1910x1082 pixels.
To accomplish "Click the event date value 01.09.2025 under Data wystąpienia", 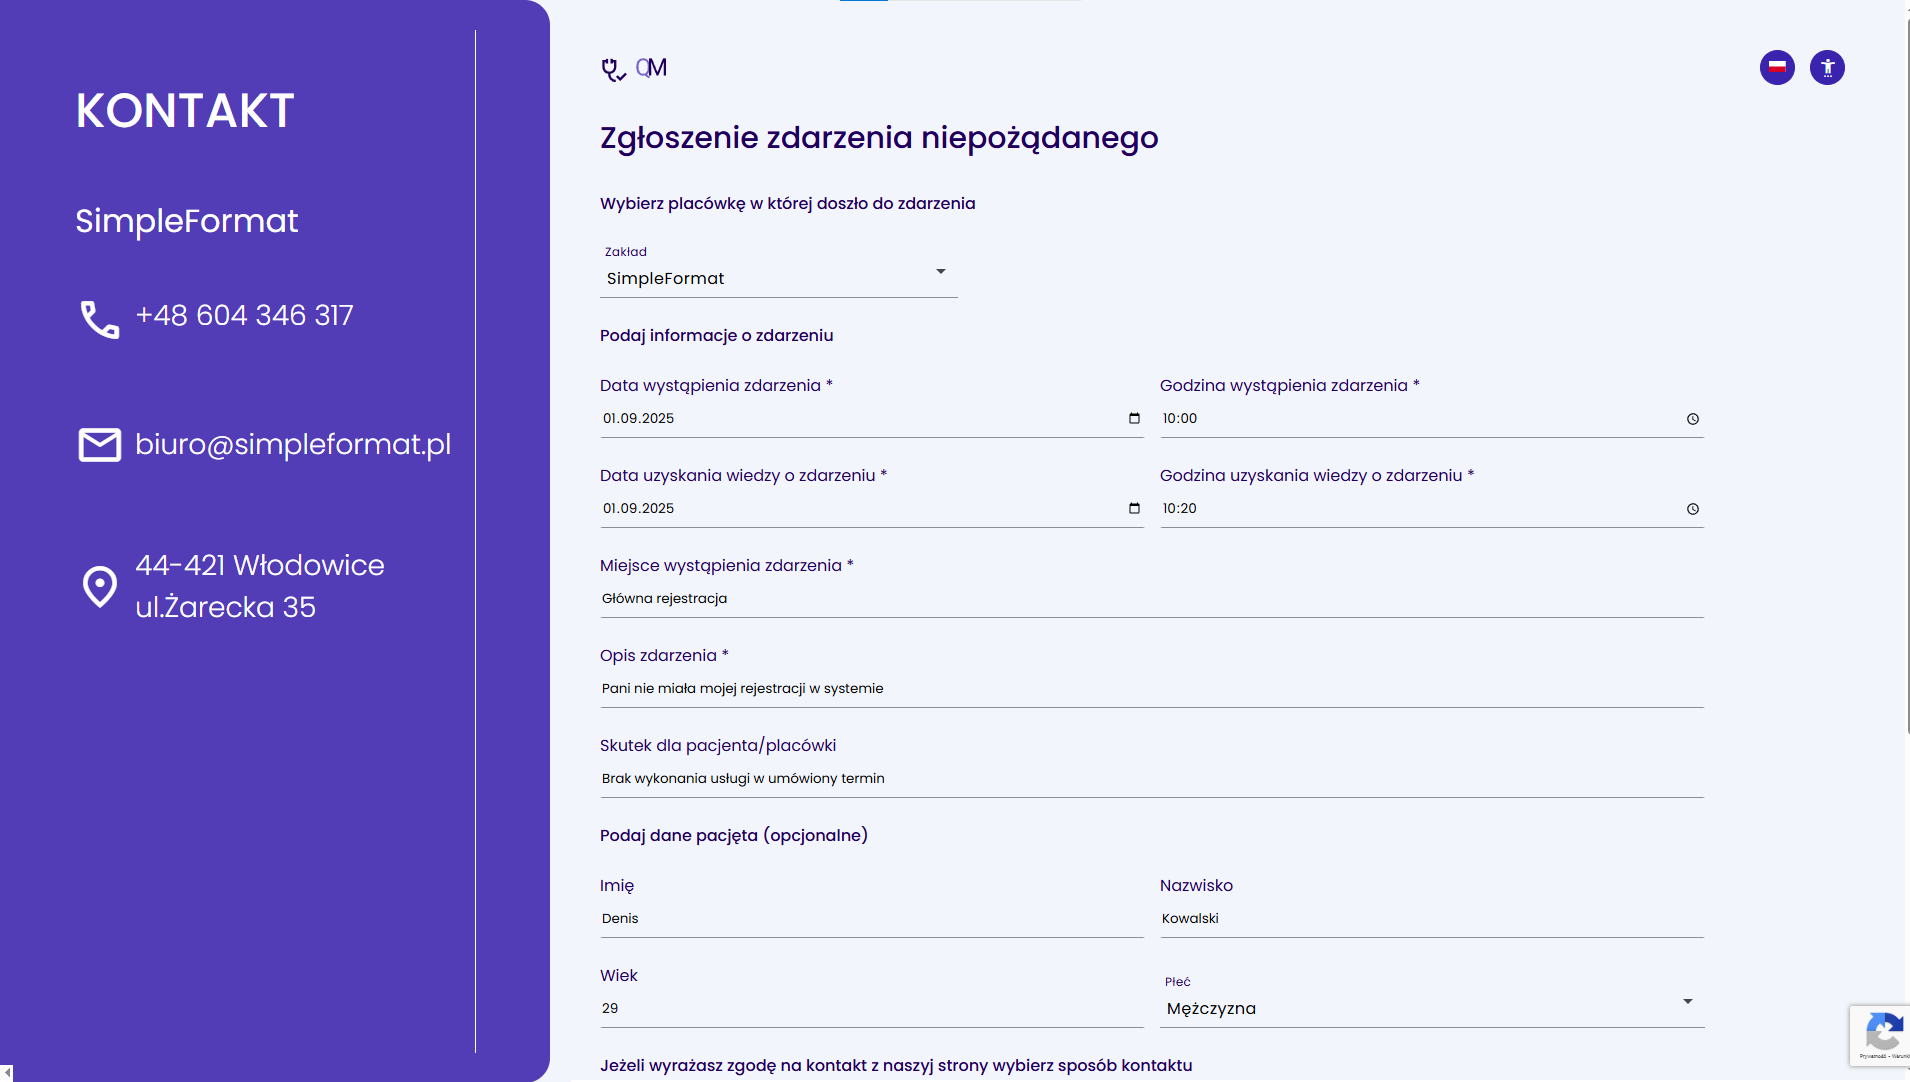I will [x=639, y=418].
